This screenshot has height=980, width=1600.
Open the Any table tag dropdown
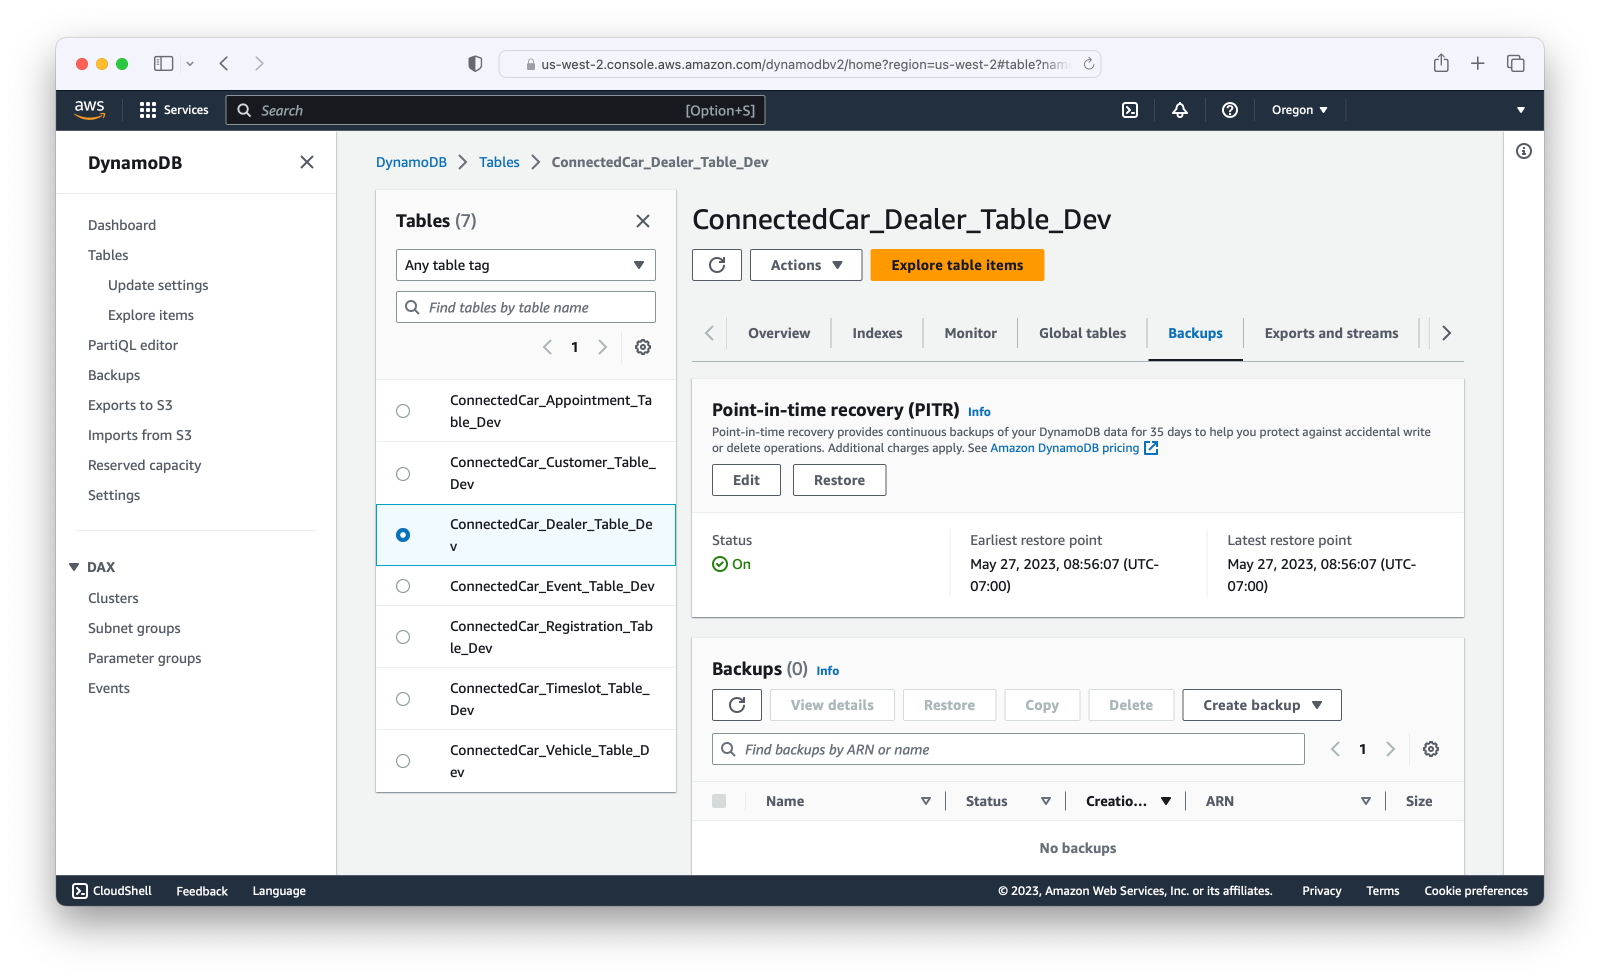point(526,265)
